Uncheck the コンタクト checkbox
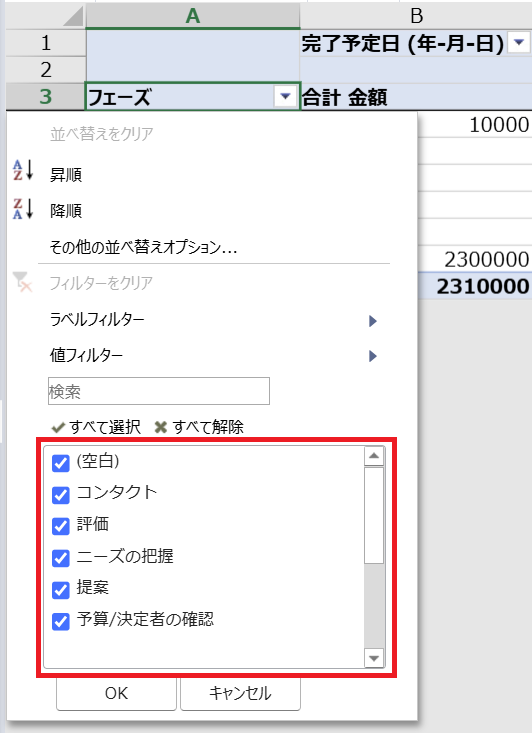 [x=61, y=495]
